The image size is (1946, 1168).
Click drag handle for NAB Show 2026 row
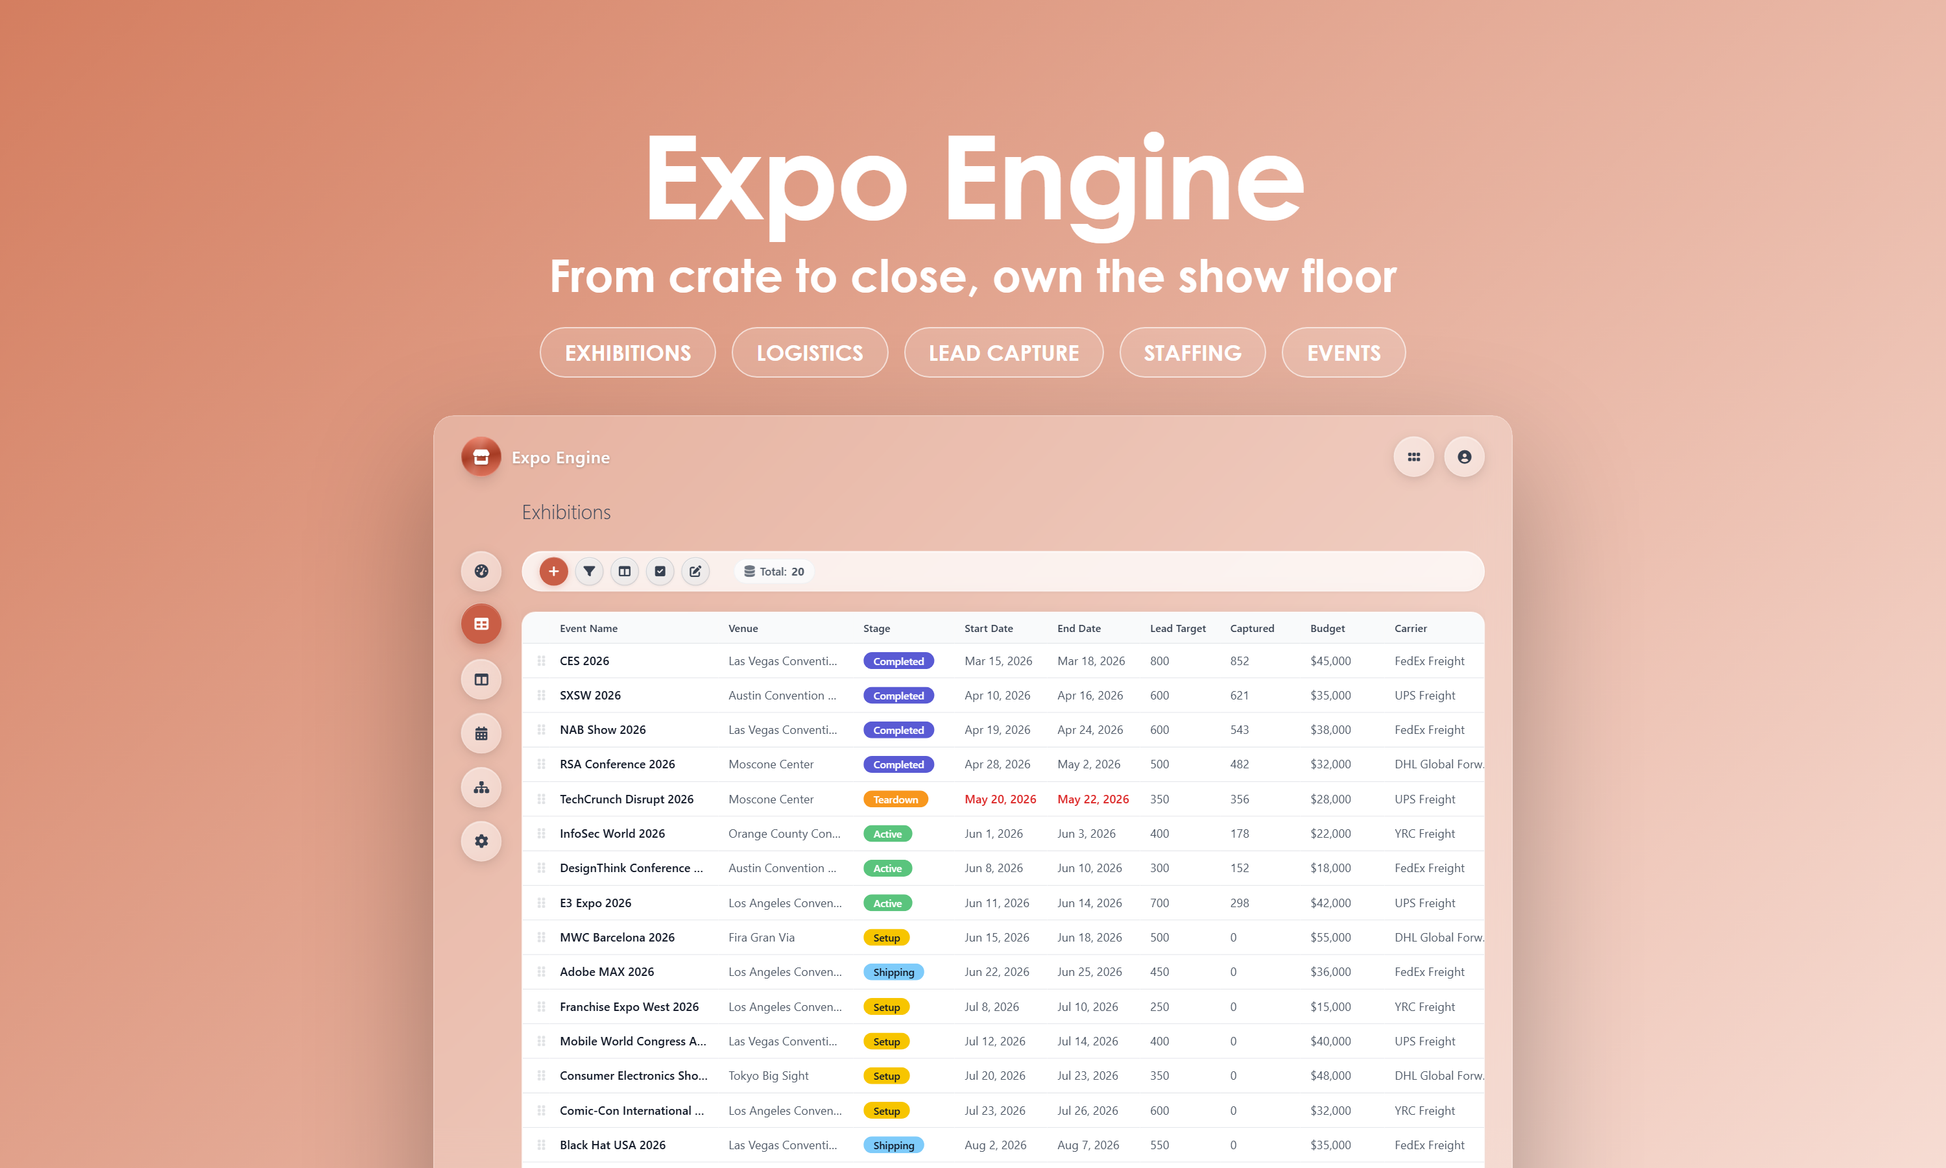pos(541,730)
